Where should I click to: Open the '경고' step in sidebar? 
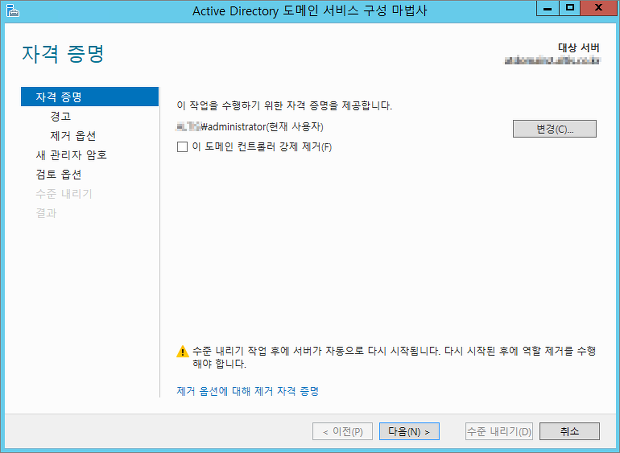(x=60, y=116)
